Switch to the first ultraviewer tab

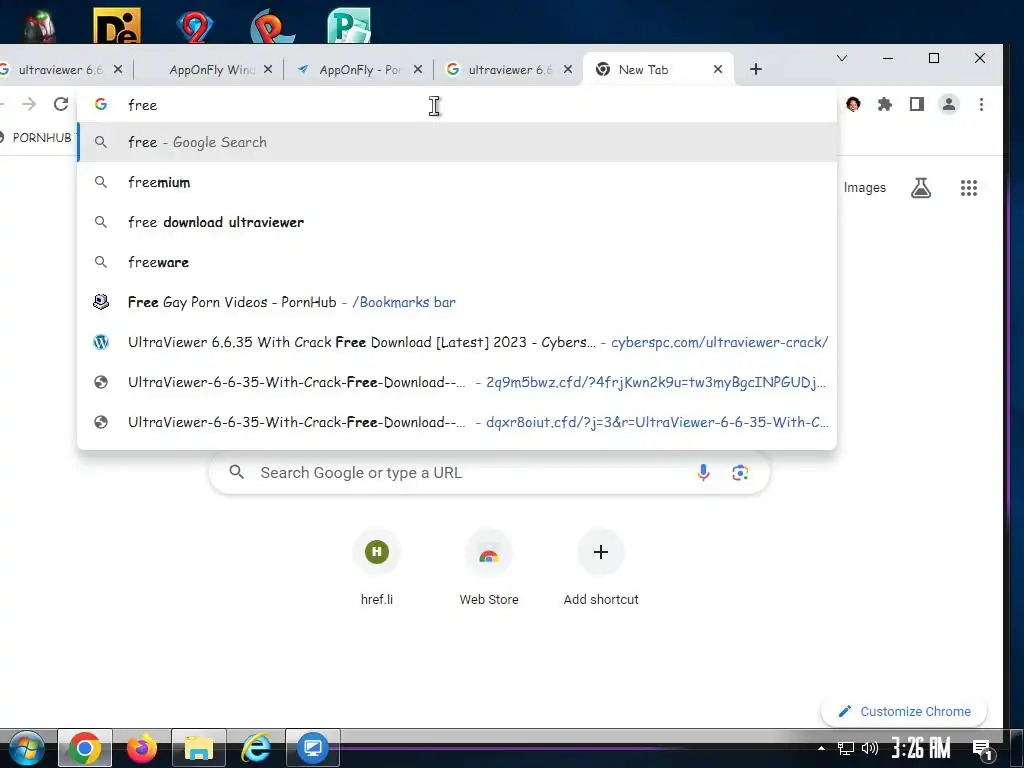click(62, 70)
